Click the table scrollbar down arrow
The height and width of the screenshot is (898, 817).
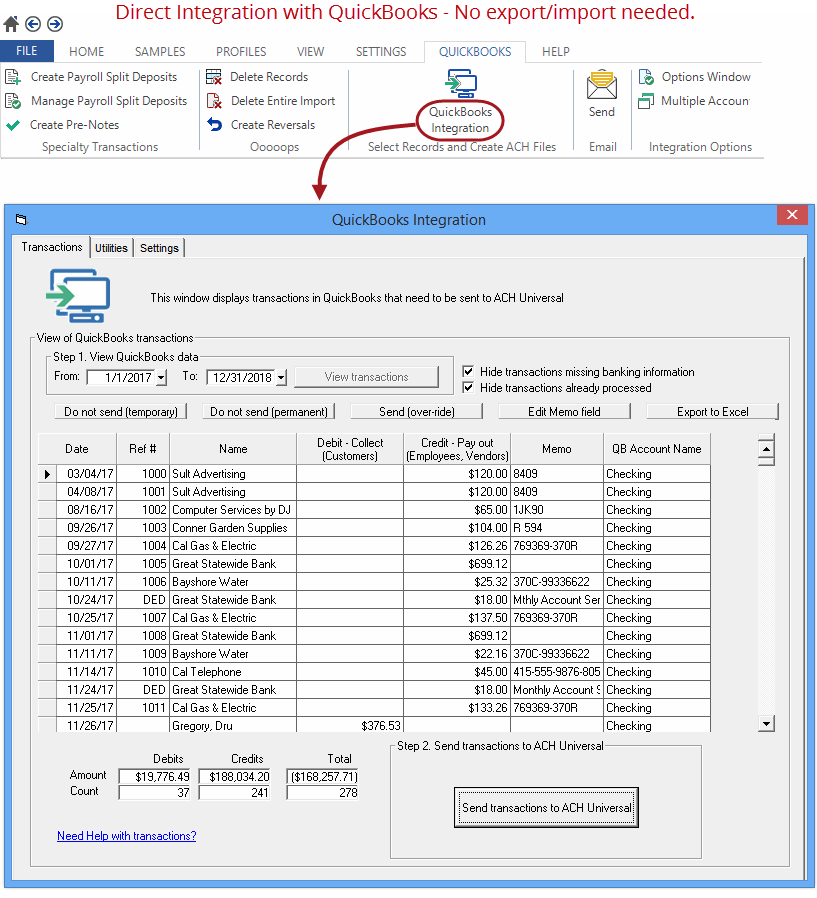766,723
